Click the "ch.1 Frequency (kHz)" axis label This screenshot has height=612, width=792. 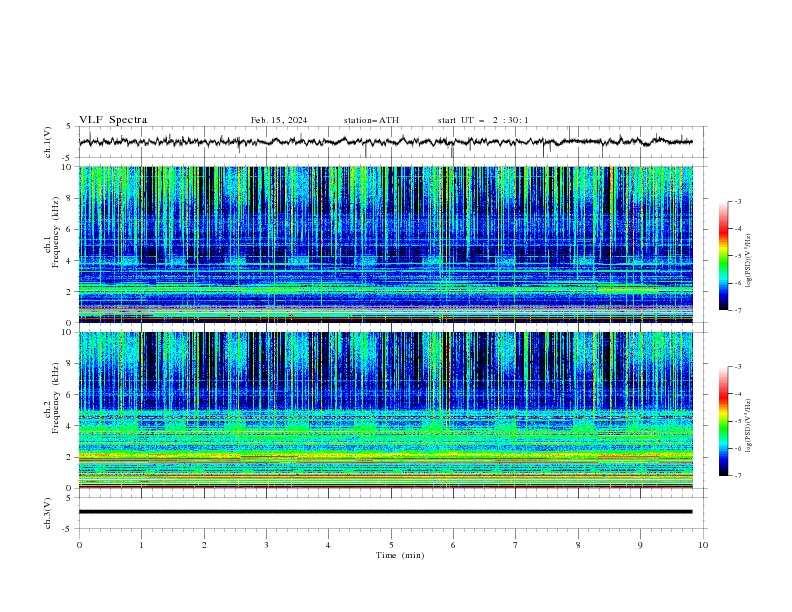click(x=52, y=231)
